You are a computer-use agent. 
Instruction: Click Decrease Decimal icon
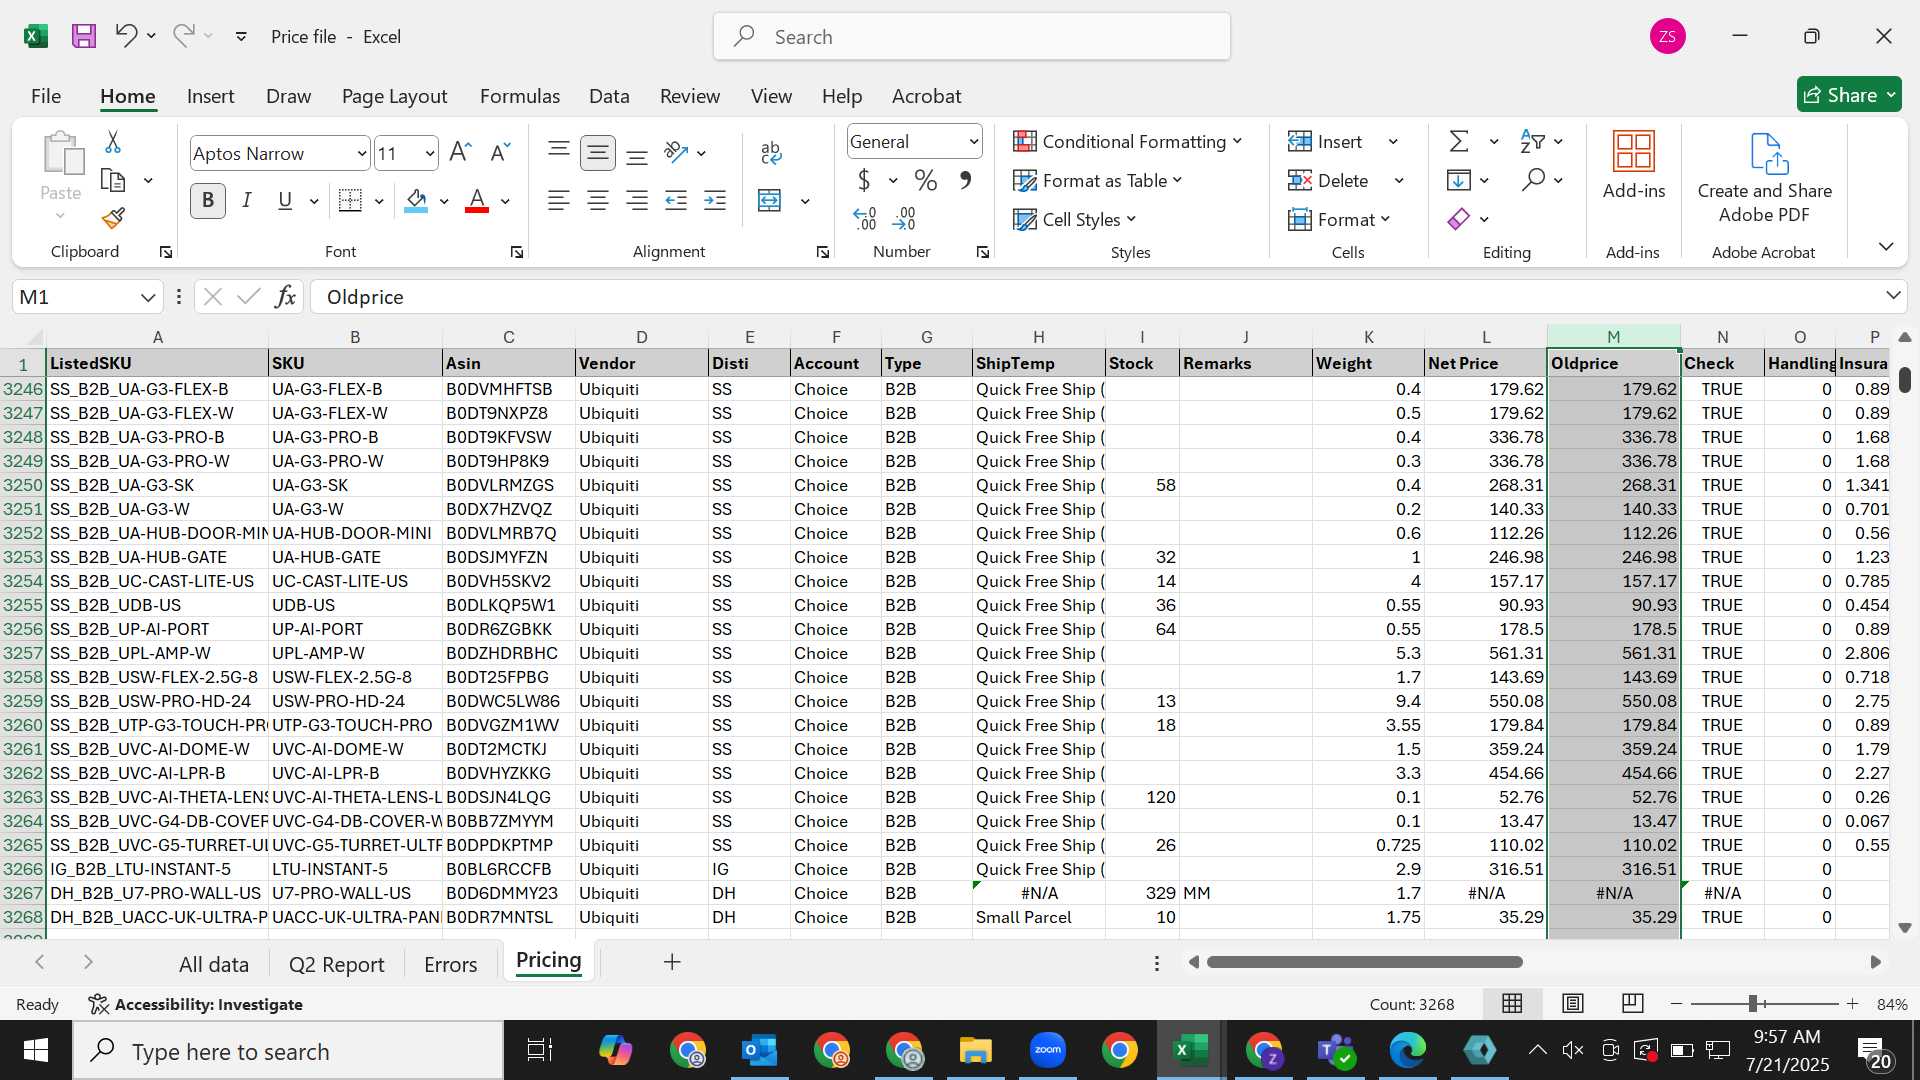[x=904, y=218]
